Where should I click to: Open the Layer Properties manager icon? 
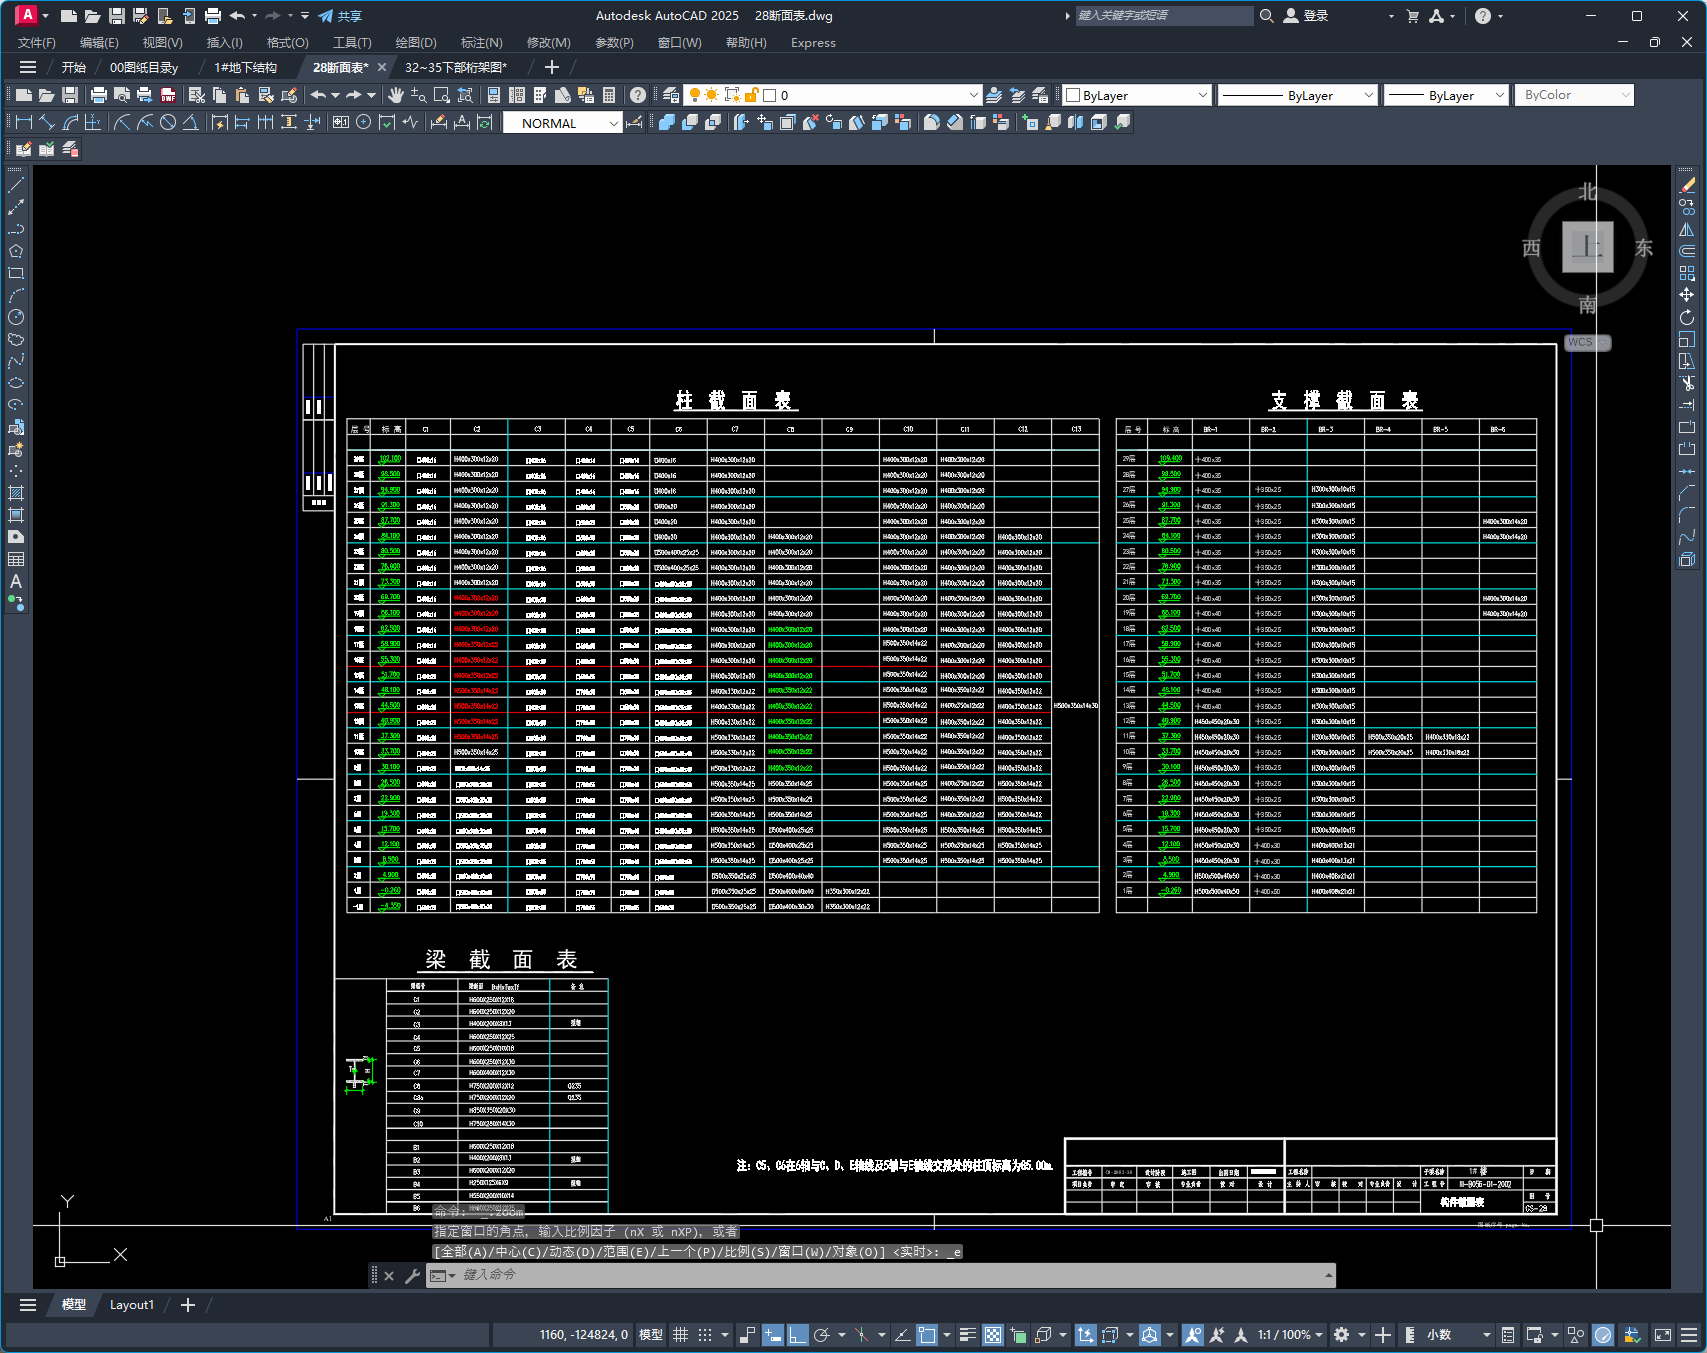pyautogui.click(x=671, y=95)
